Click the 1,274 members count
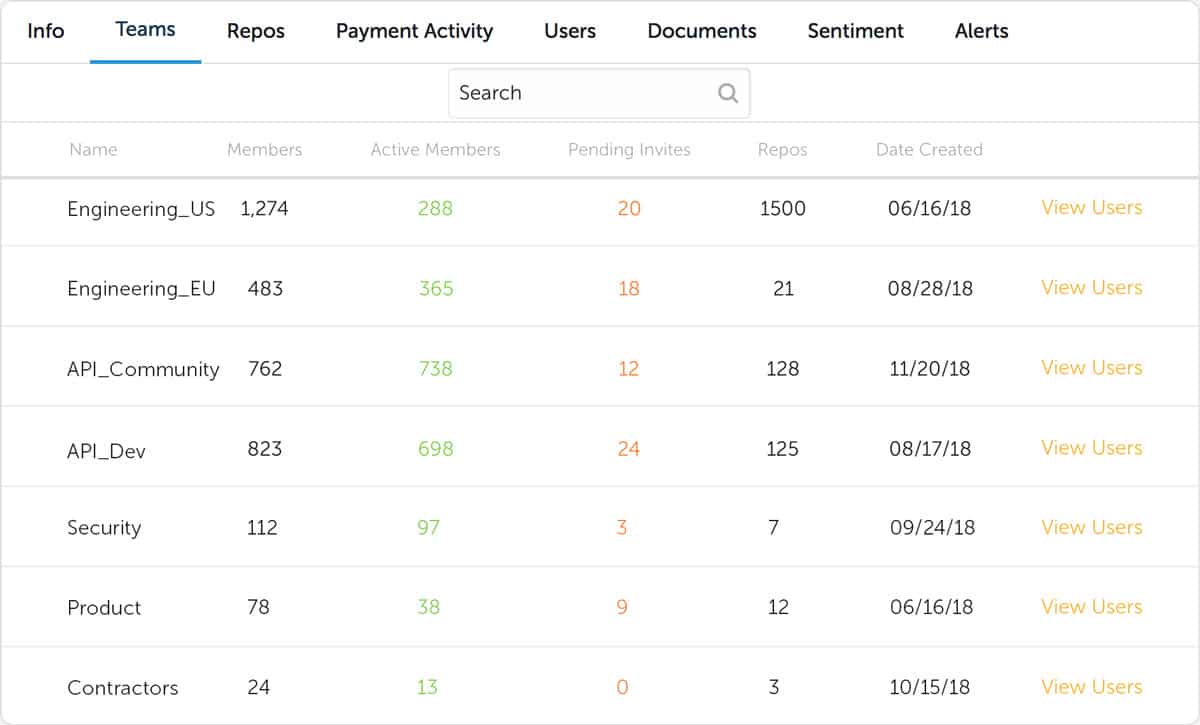The height and width of the screenshot is (725, 1200). 264,209
